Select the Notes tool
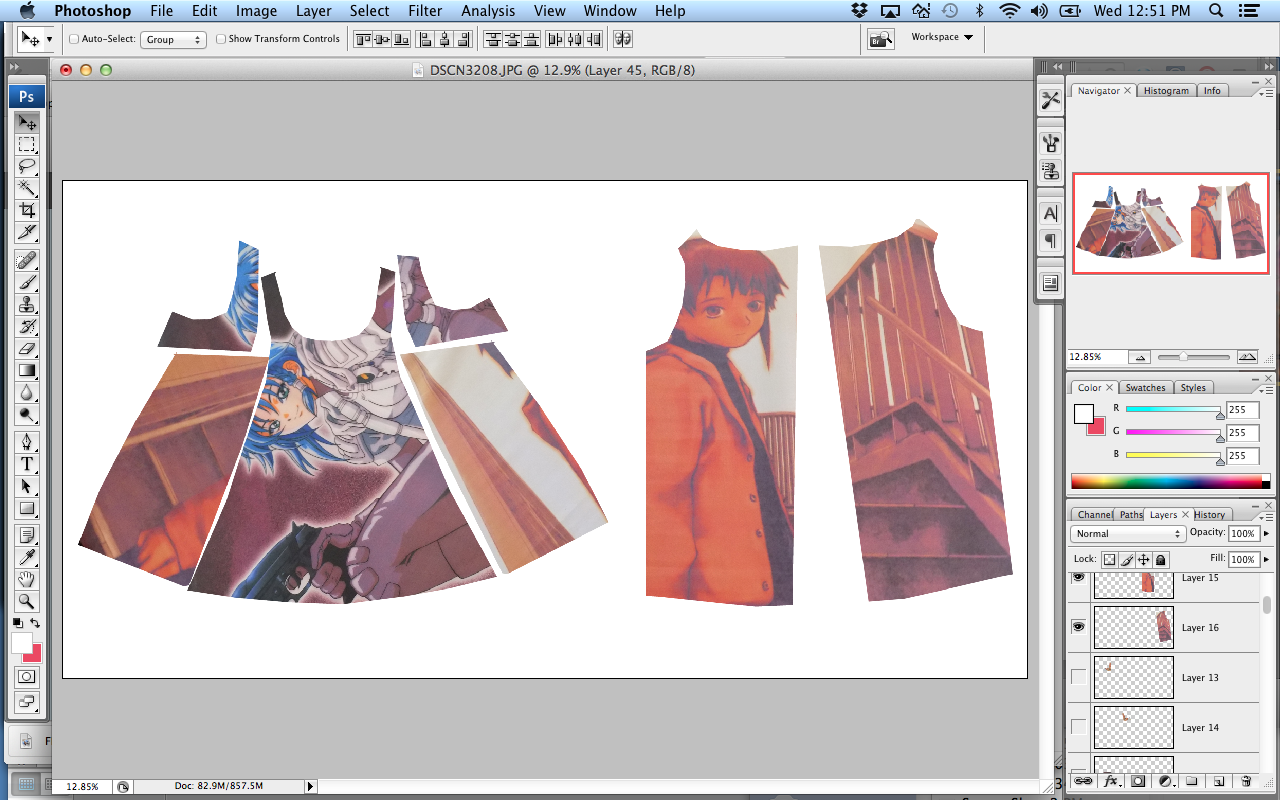The width and height of the screenshot is (1280, 800). pyautogui.click(x=27, y=535)
